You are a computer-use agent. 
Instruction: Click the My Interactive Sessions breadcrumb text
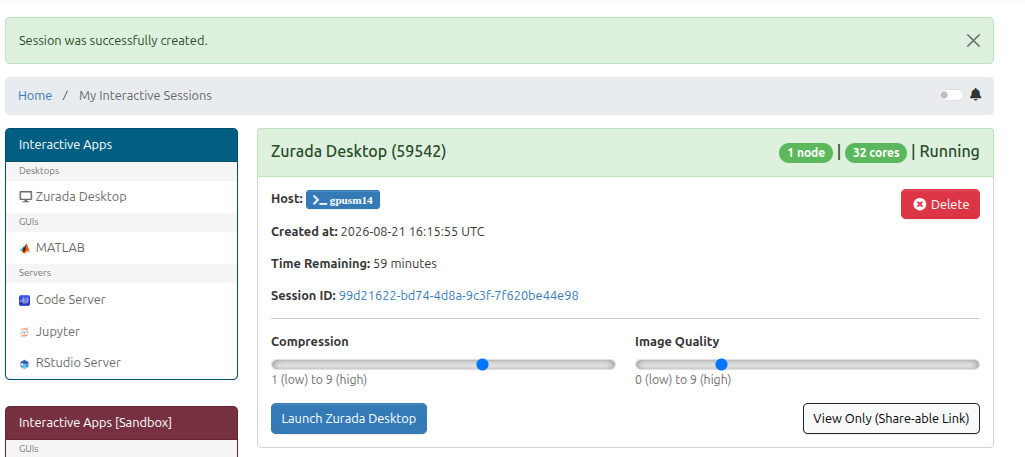(145, 95)
